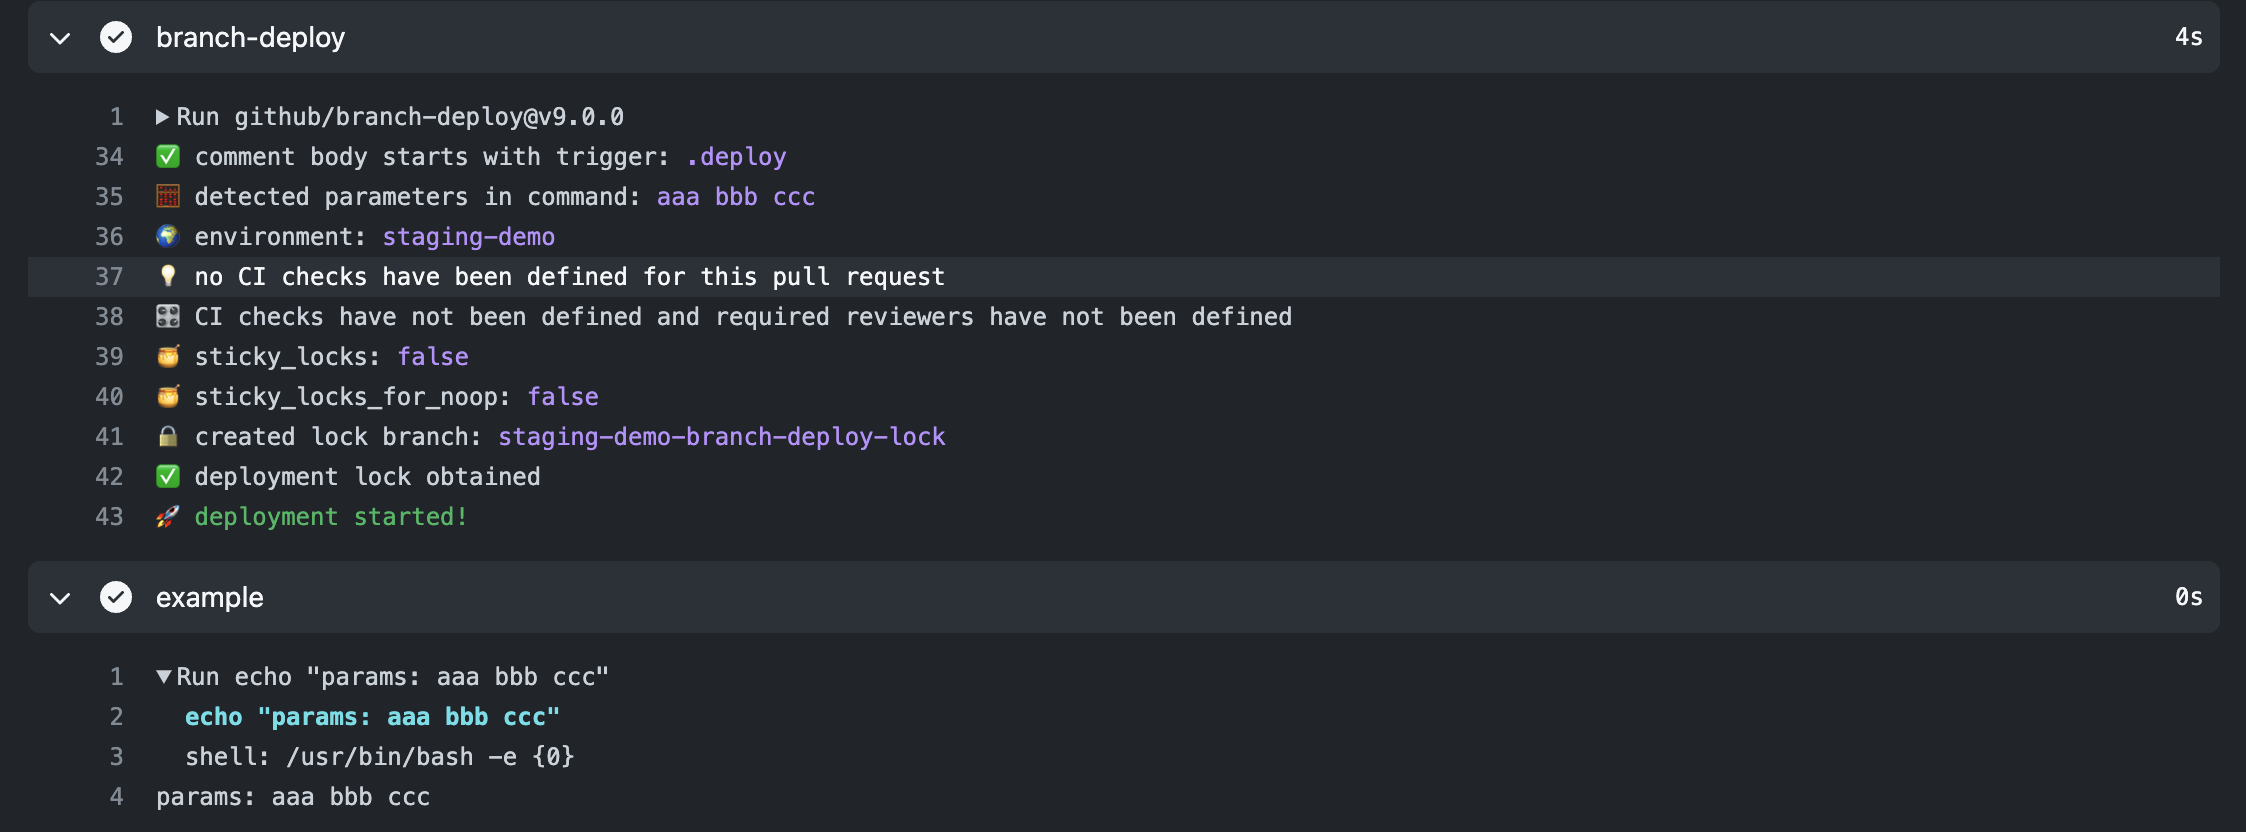Click the staging-demo-branch-deploy-lock branch name

(721, 436)
